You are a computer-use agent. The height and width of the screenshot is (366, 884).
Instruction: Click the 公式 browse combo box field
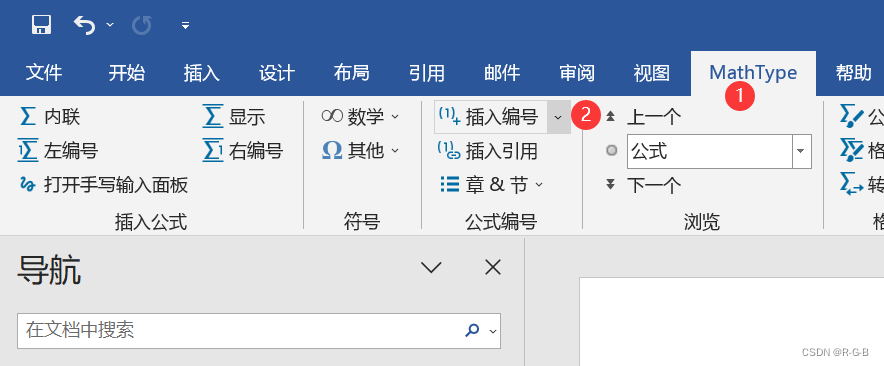tap(710, 151)
